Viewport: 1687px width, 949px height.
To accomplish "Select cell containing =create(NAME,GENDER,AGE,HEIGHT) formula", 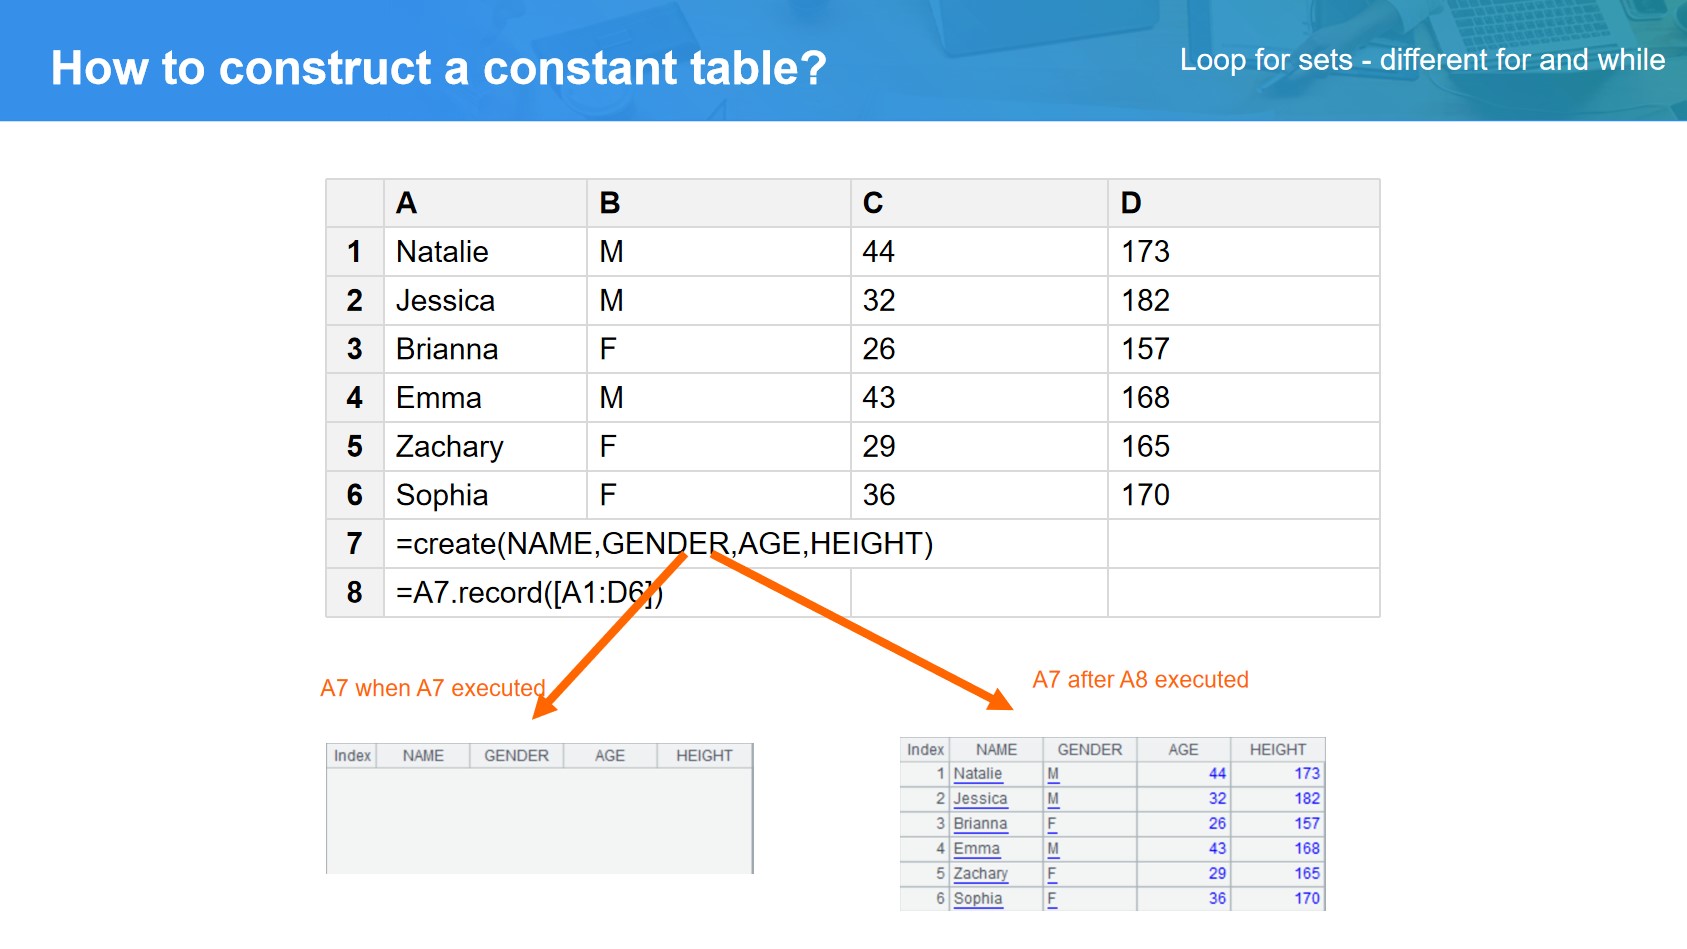I will click(x=663, y=544).
